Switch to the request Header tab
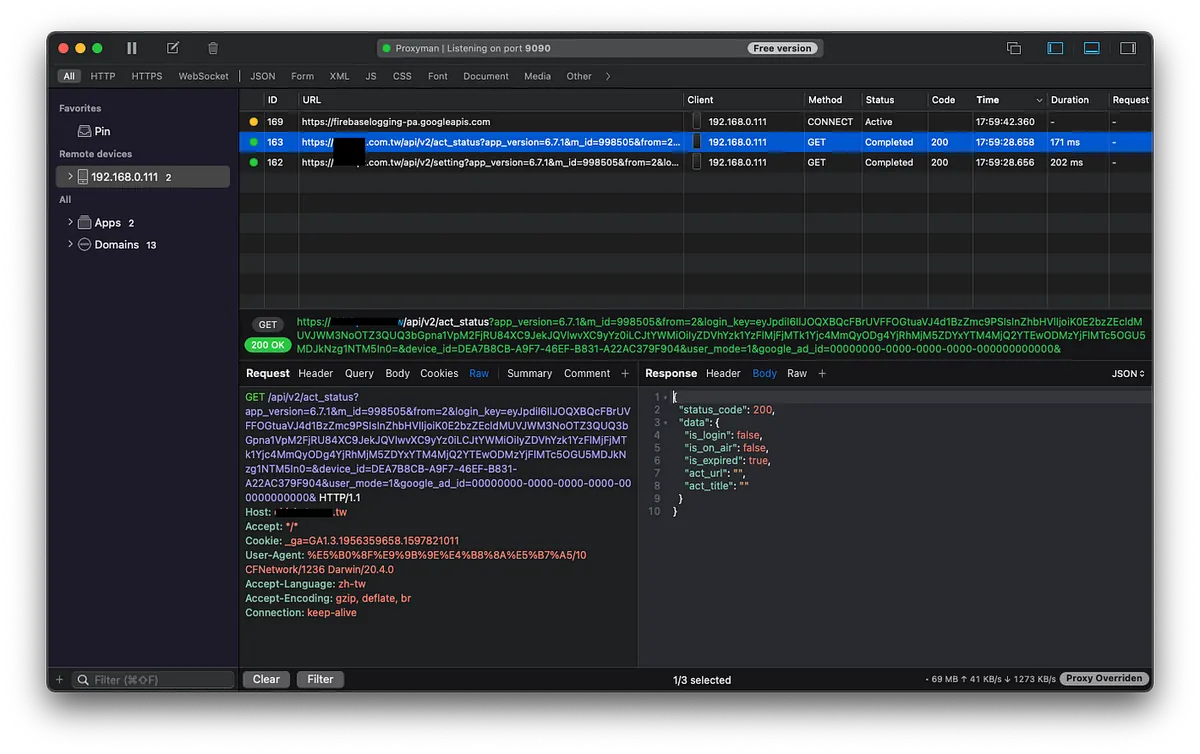Screen dimensions: 1200x754 (315, 374)
